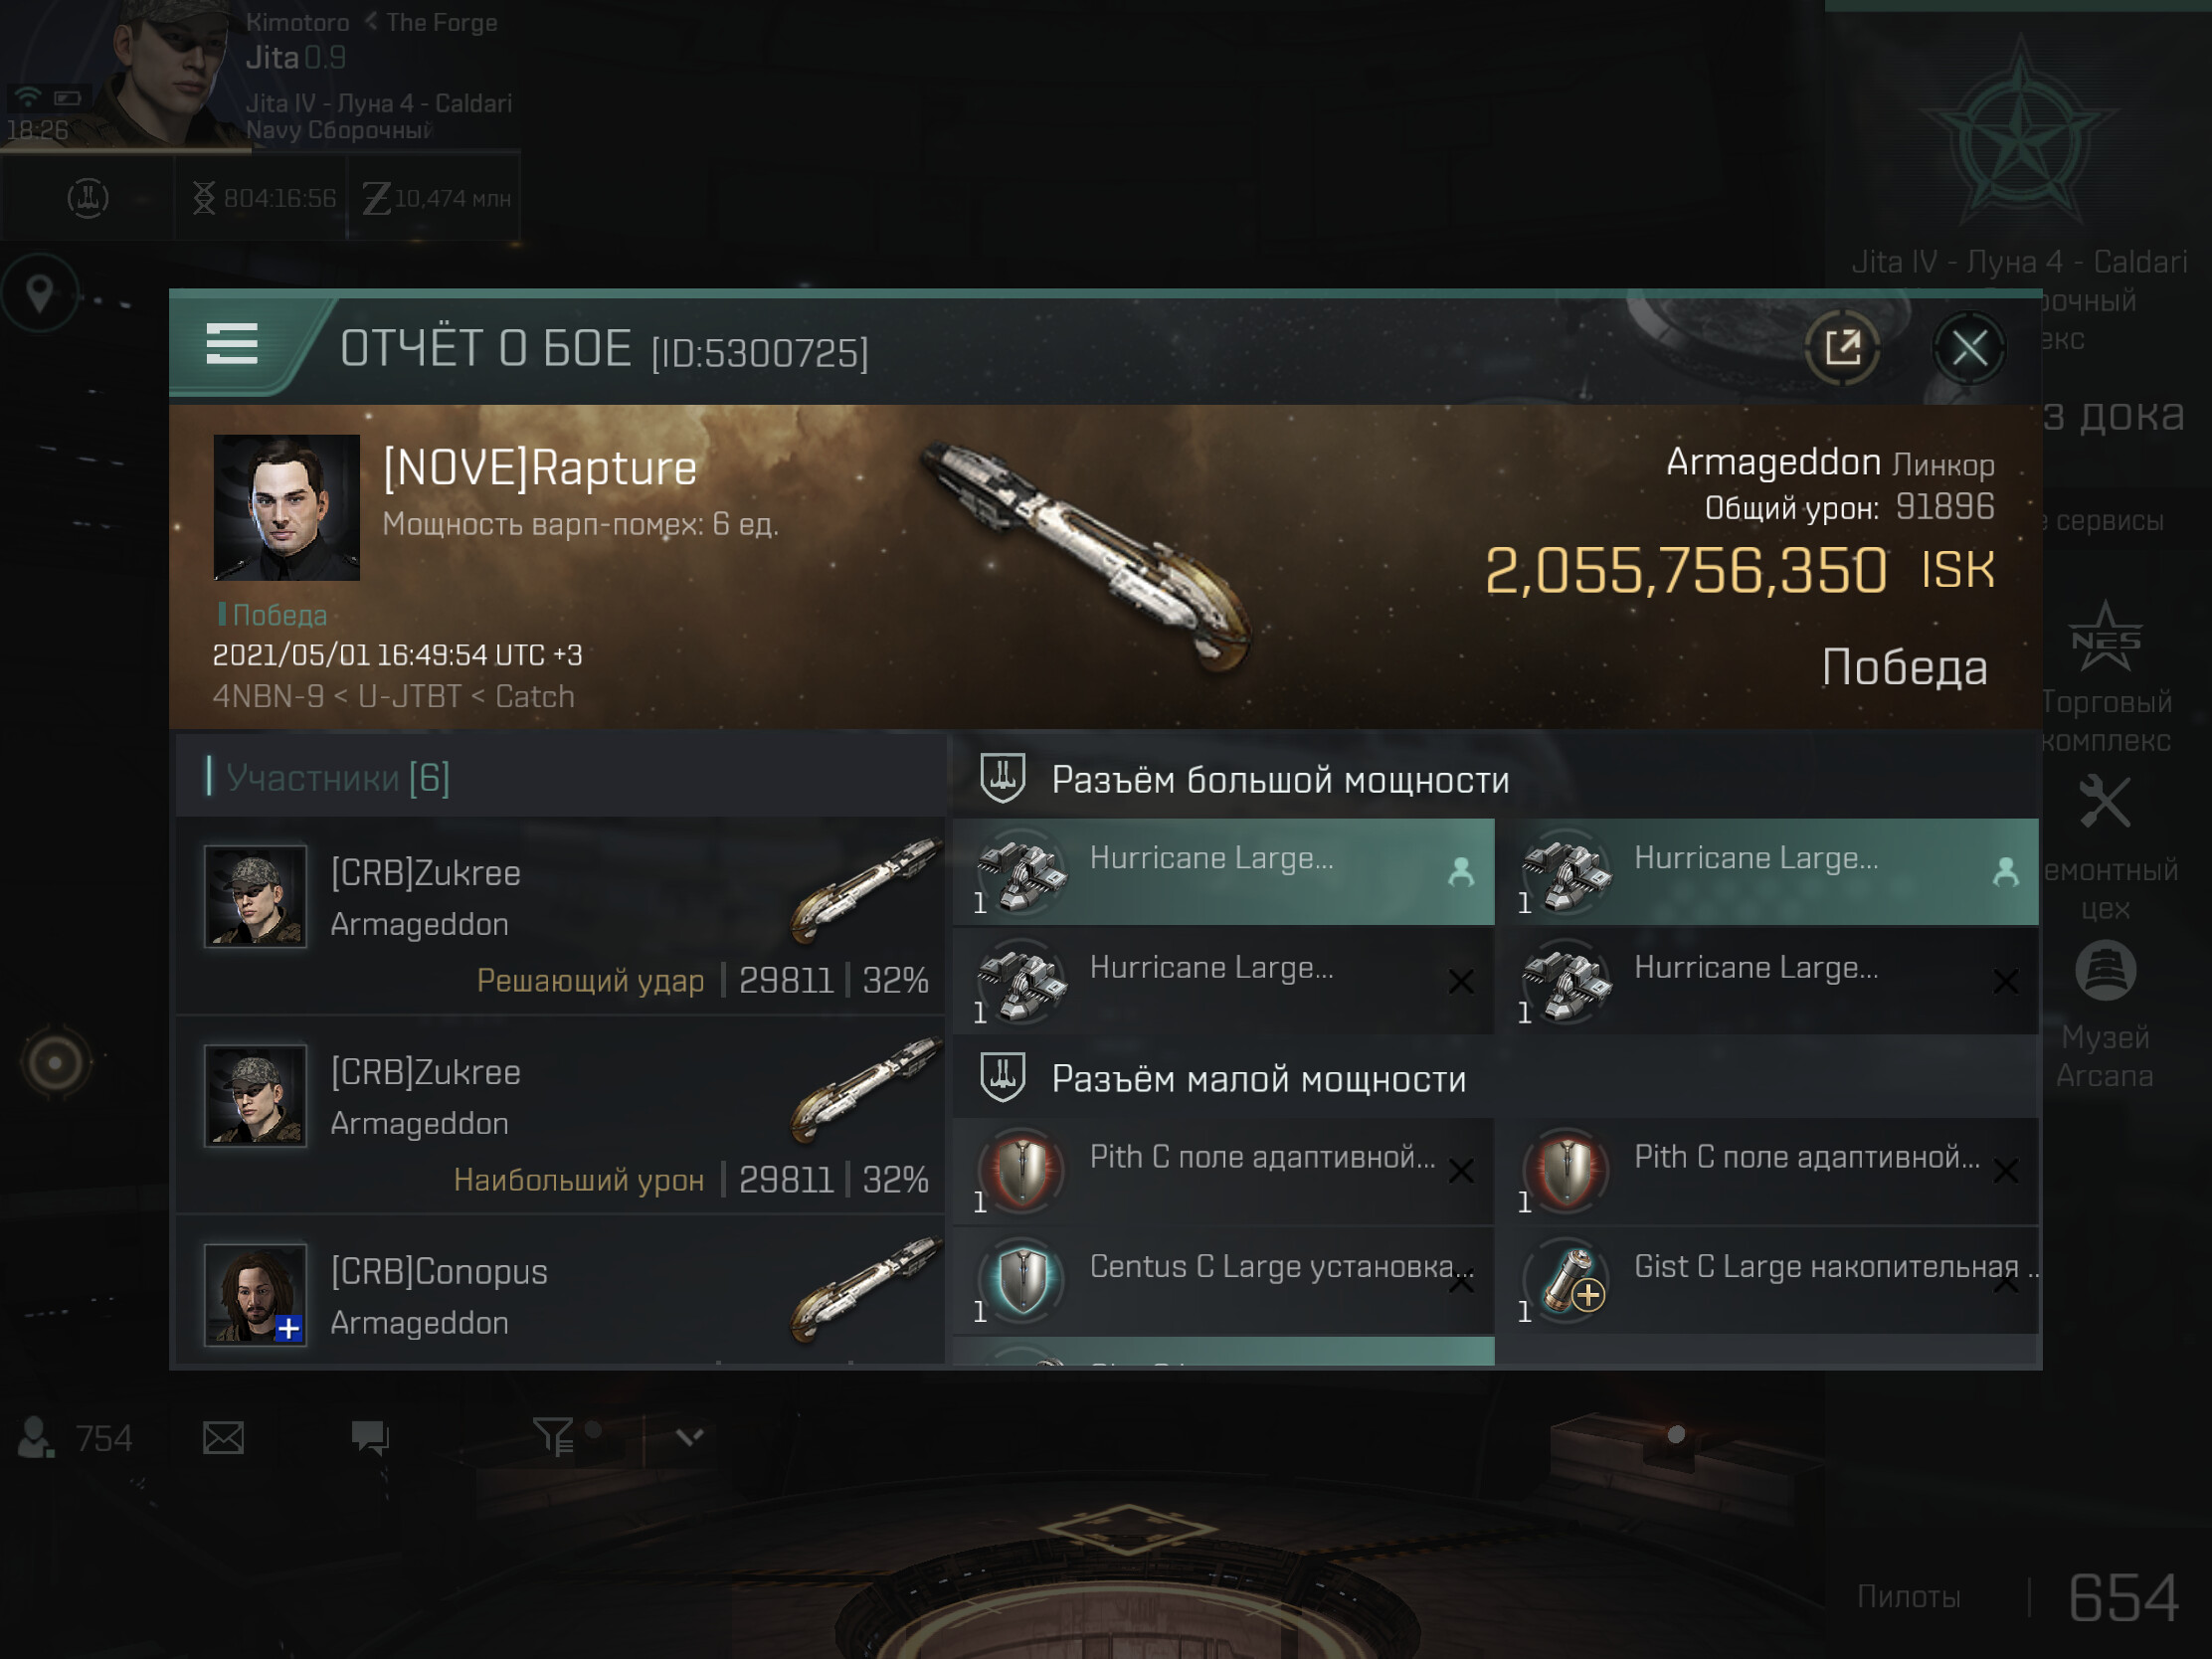
Task: Open the battle report hamburger menu
Action: click(231, 344)
